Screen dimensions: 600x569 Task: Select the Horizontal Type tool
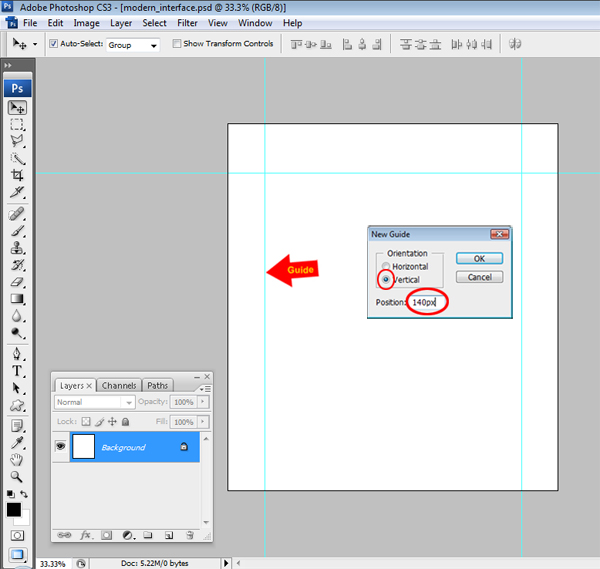pyautogui.click(x=17, y=371)
